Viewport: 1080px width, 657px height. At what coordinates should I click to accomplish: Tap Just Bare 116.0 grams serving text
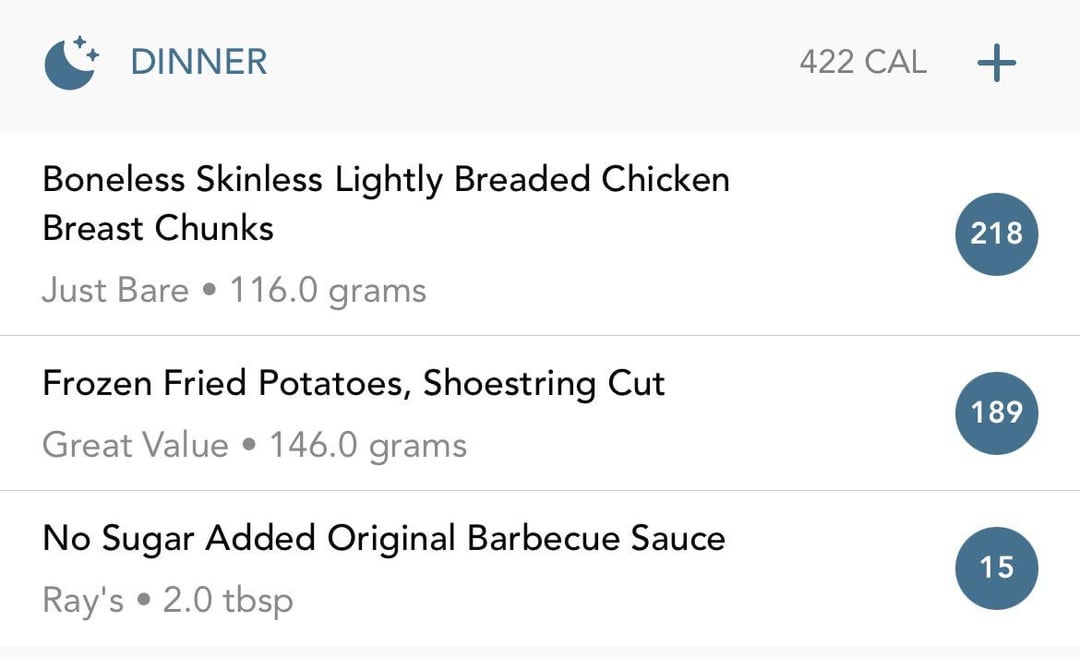click(x=234, y=291)
